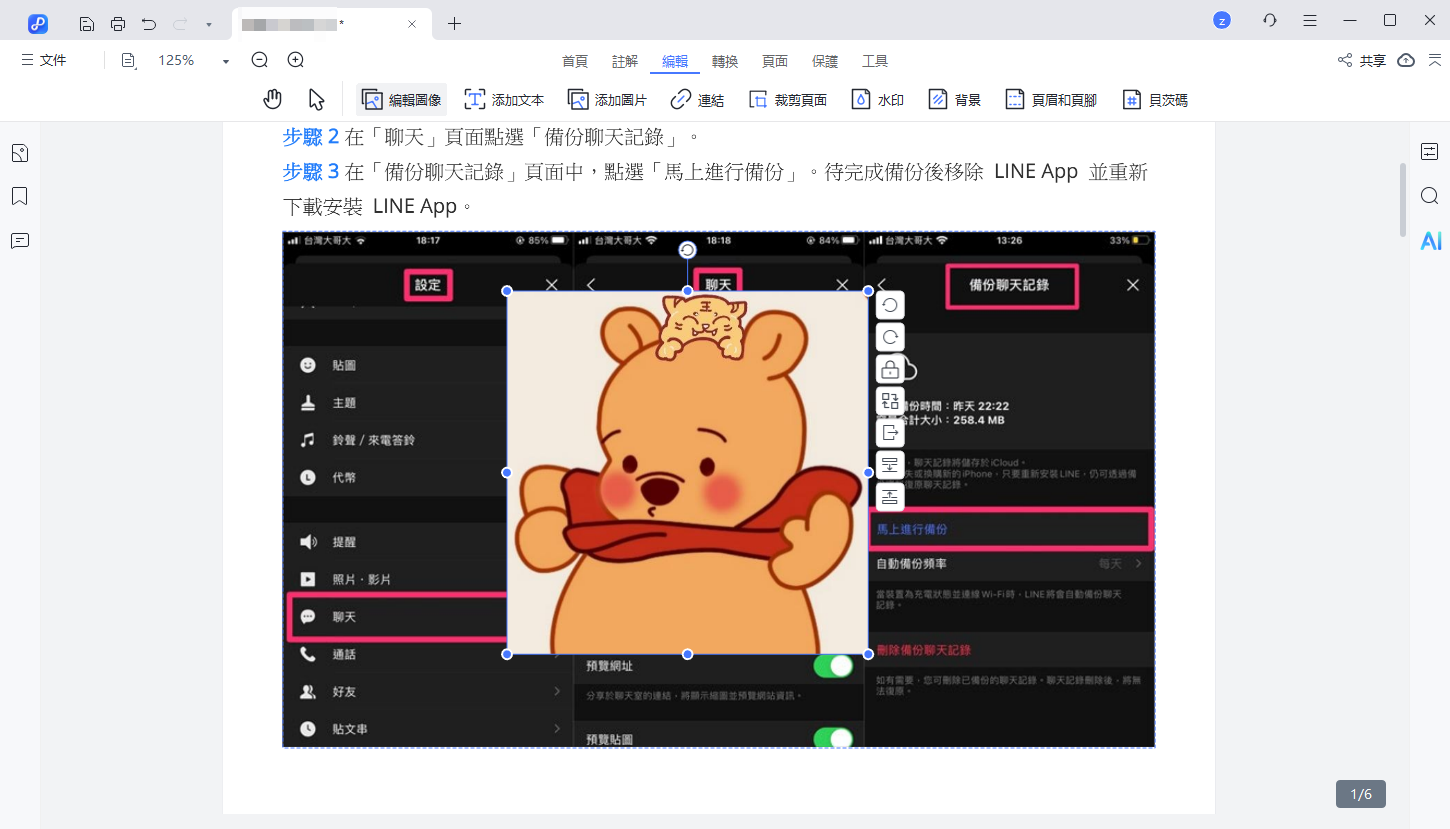Open the page thumbnails sidebar panel

pos(19,153)
